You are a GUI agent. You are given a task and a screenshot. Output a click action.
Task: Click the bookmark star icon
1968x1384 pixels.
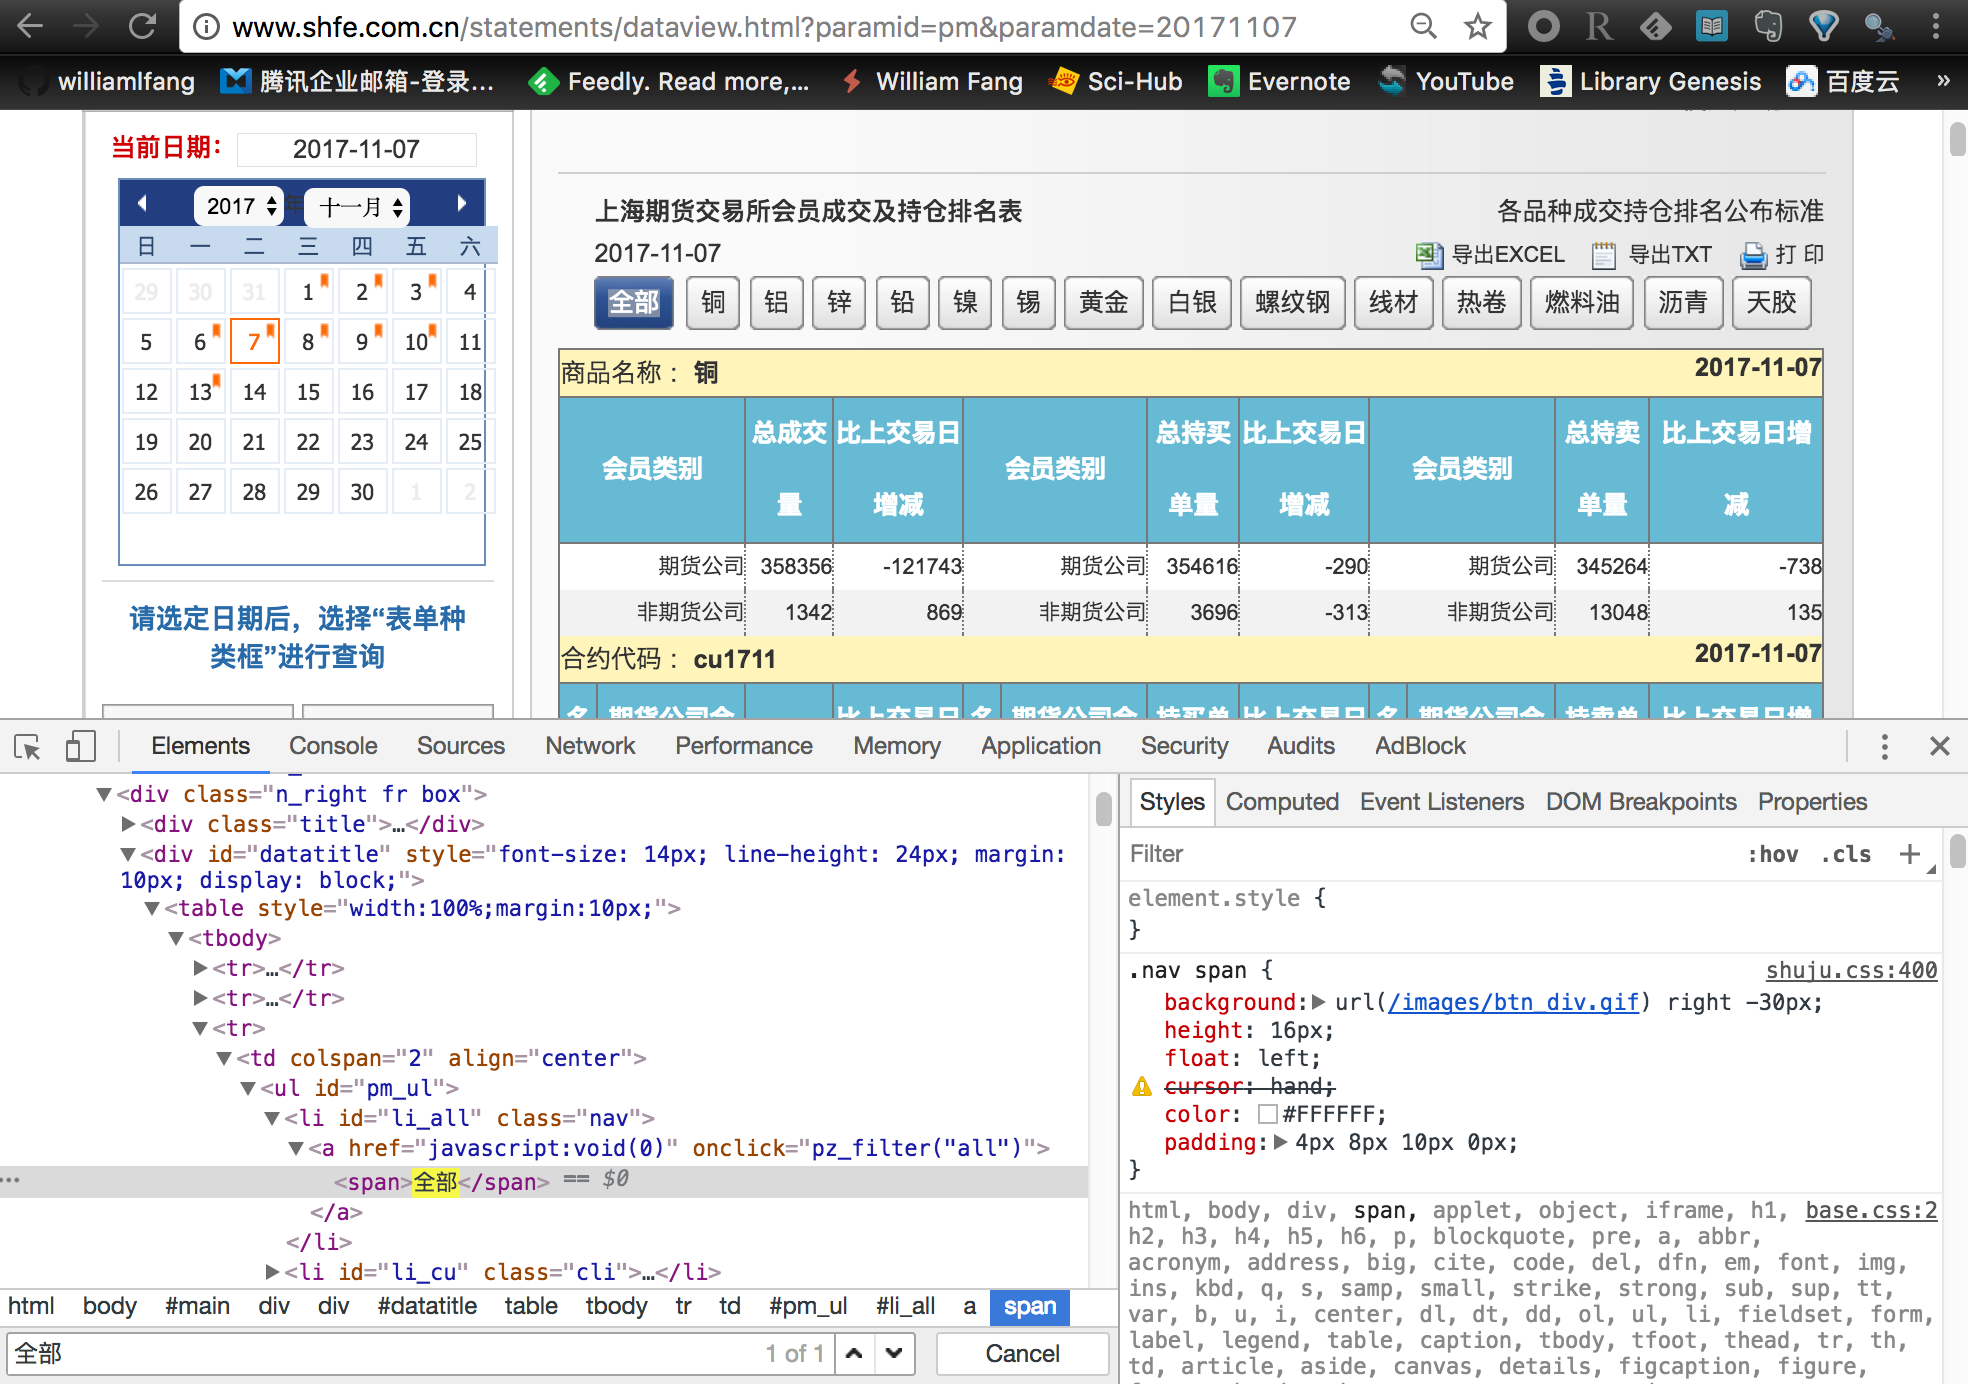click(1477, 26)
